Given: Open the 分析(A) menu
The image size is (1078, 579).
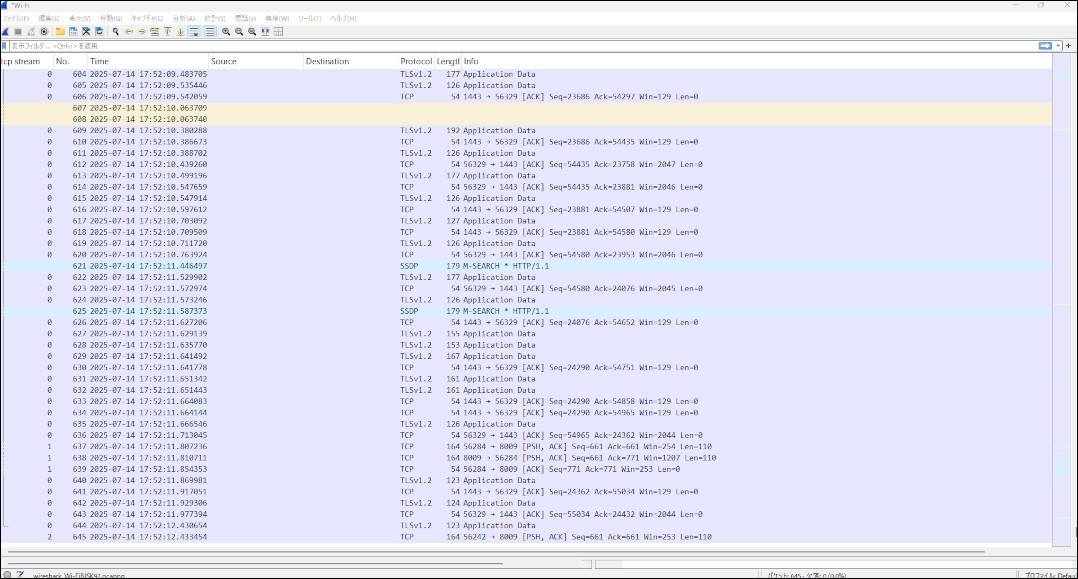Looking at the screenshot, I should click(184, 19).
